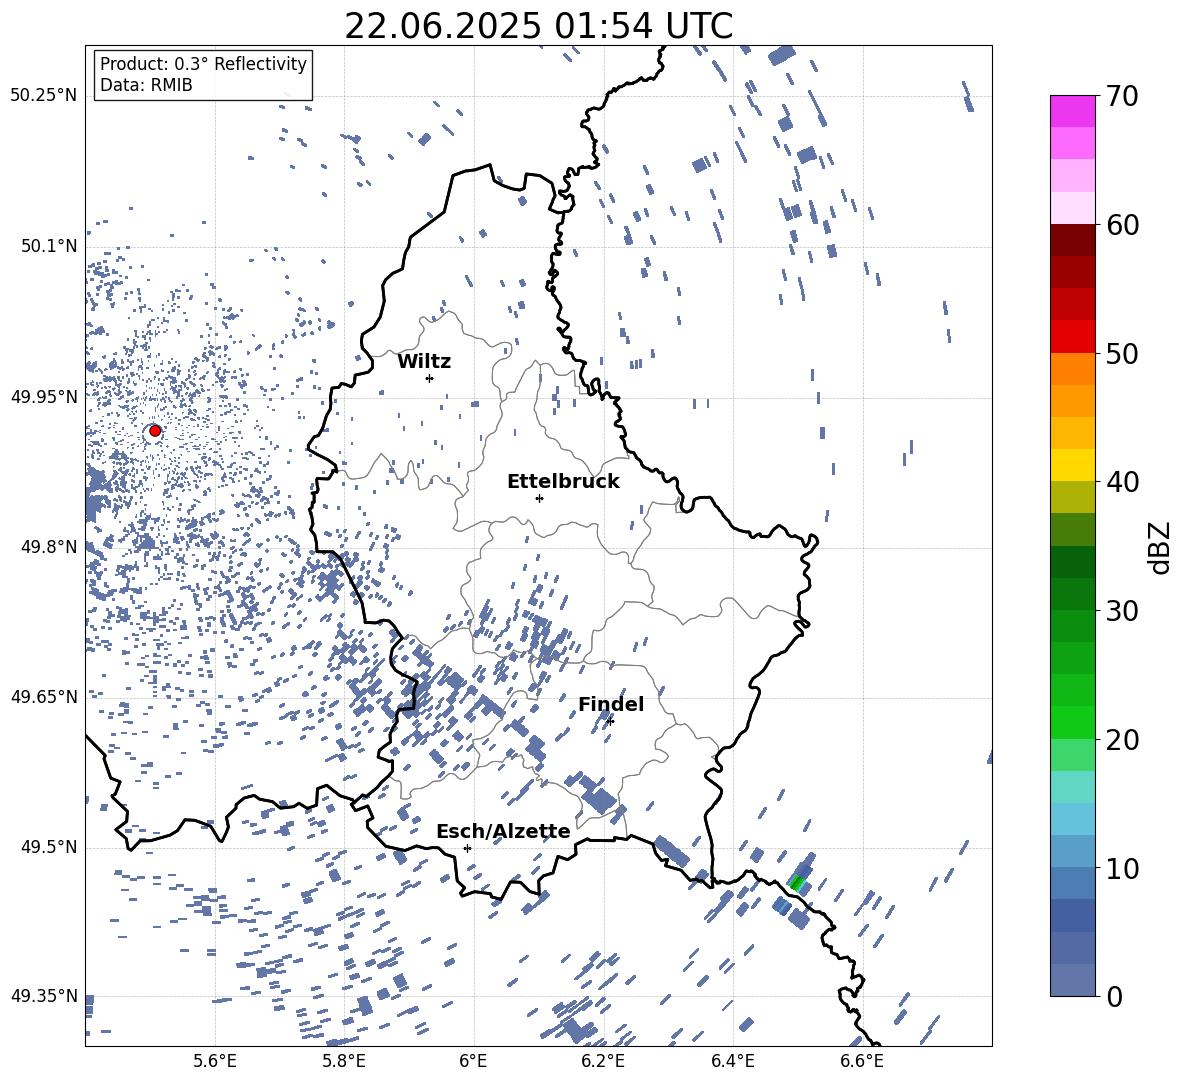Click the bright green colorbar swatch above 20

(1072, 722)
